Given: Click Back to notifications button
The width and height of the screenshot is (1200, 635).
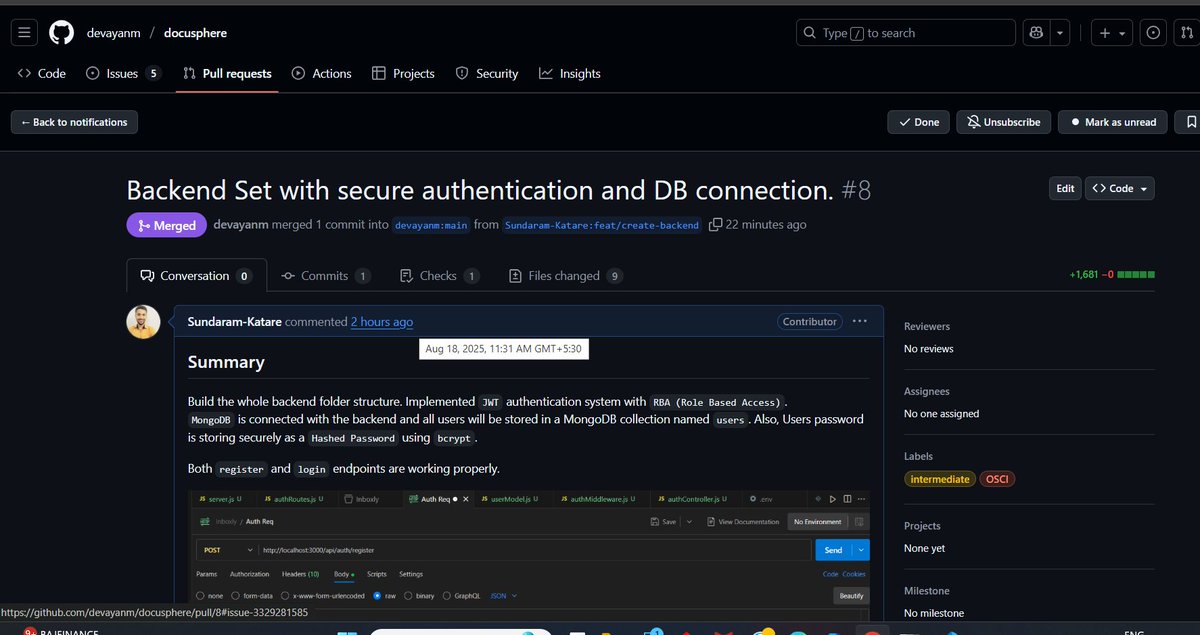Looking at the screenshot, I should pyautogui.click(x=74, y=122).
